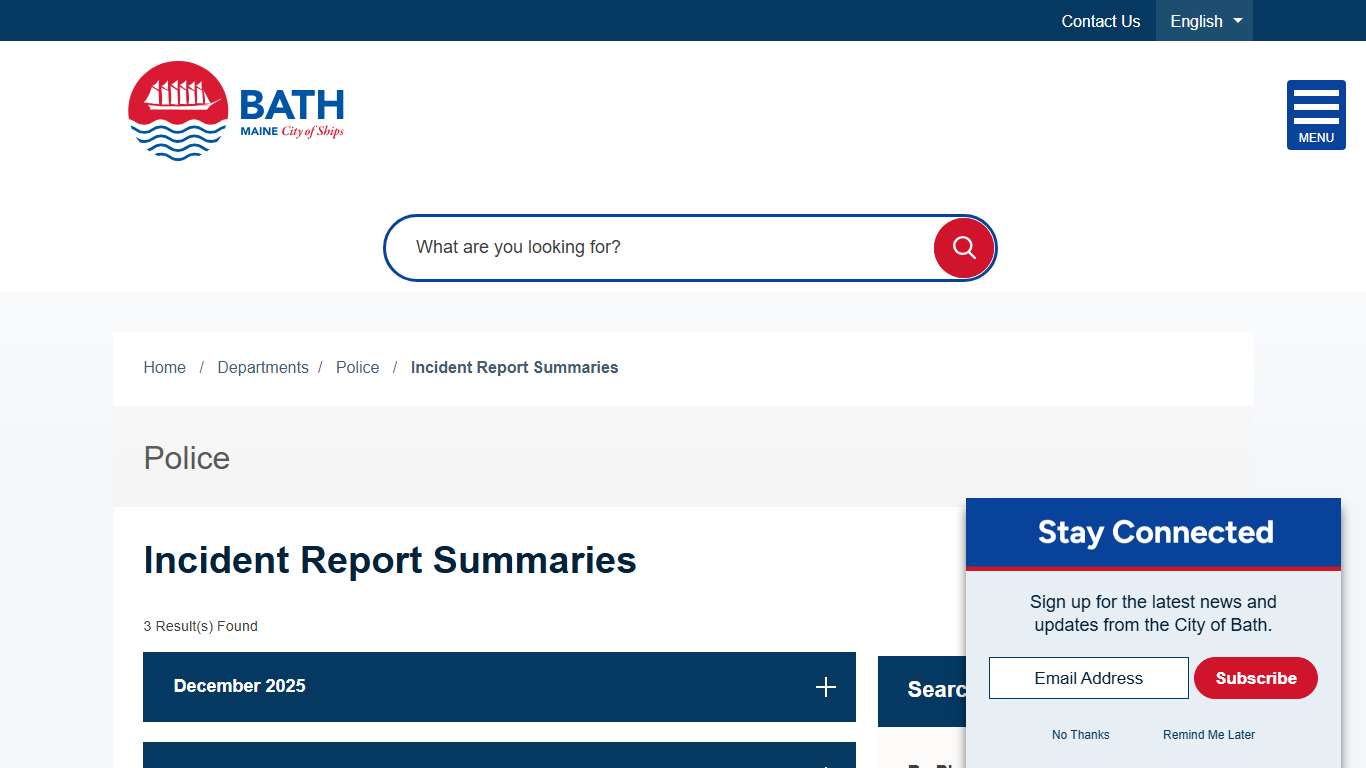Viewport: 1366px width, 768px height.
Task: Expand December 2025 using its plus icon
Action: point(826,687)
